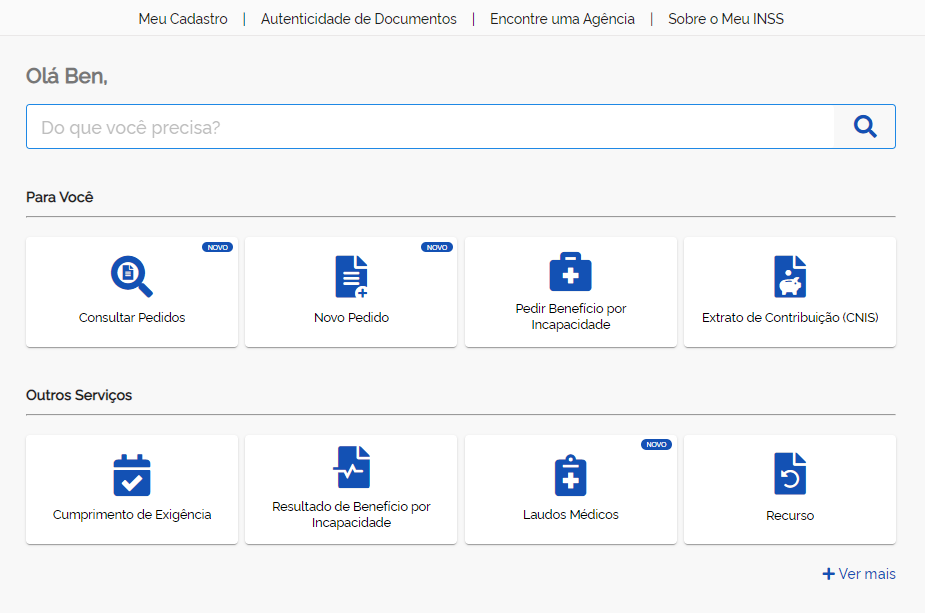Open Resultado de Benefício por Incapacidade label
The image size is (925, 613).
point(352,514)
